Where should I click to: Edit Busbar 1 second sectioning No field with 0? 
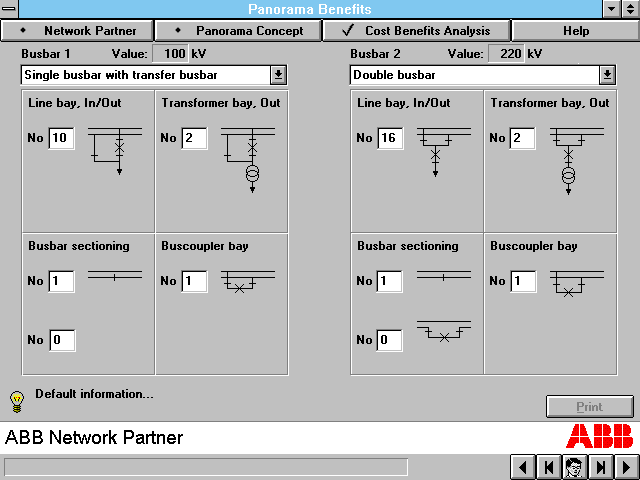[x=62, y=340]
